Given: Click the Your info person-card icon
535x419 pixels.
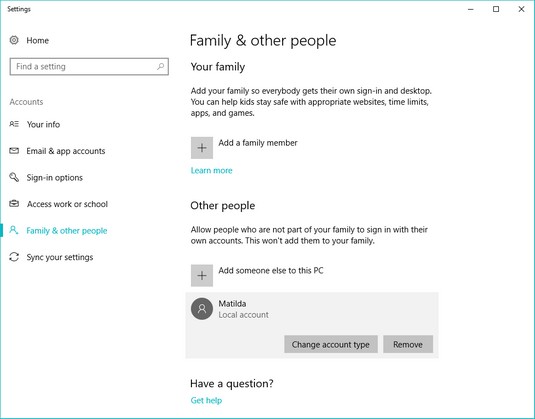Looking at the screenshot, I should tap(14, 124).
